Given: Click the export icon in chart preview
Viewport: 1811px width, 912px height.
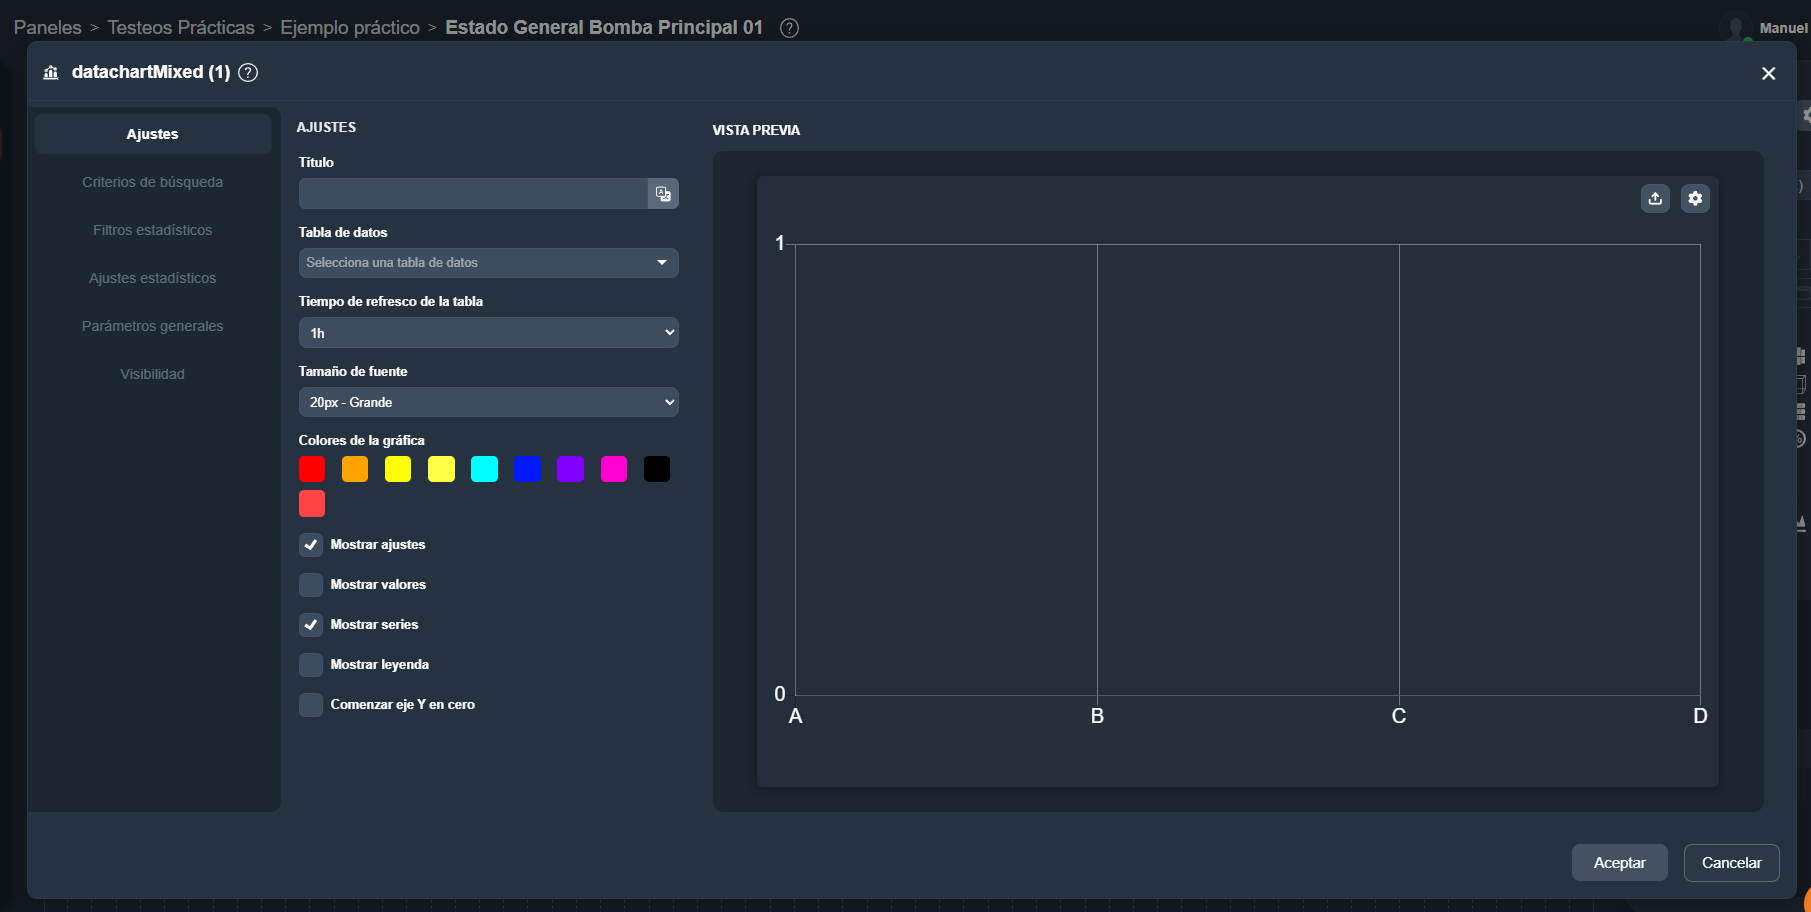Looking at the screenshot, I should (x=1655, y=199).
